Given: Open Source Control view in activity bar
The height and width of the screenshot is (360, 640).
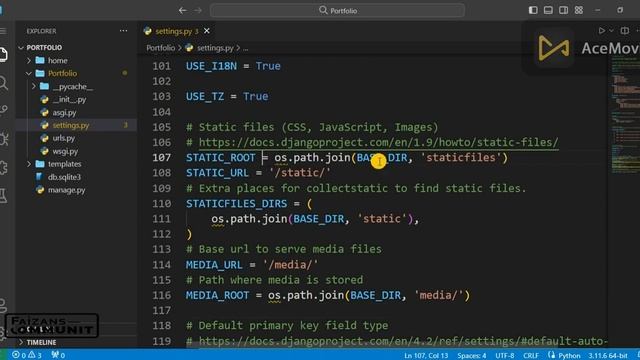Looking at the screenshot, I should pyautogui.click(x=3, y=110).
